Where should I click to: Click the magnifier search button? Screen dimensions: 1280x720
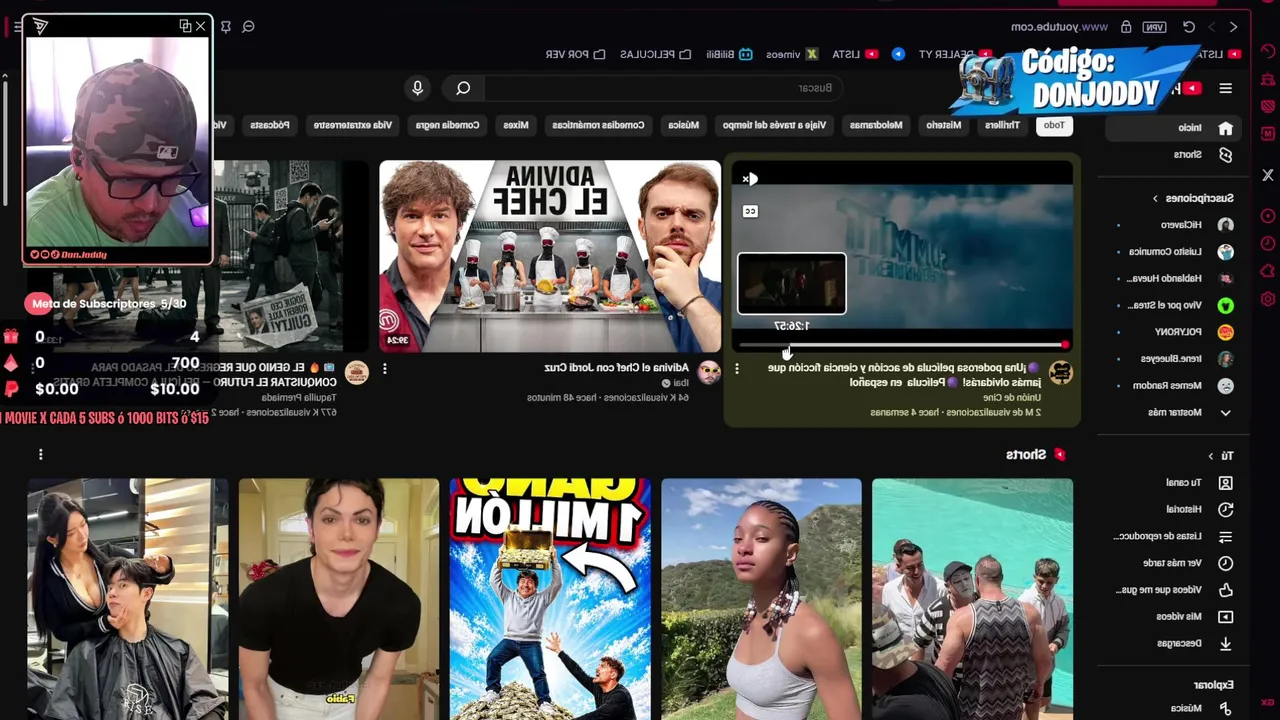tap(463, 88)
